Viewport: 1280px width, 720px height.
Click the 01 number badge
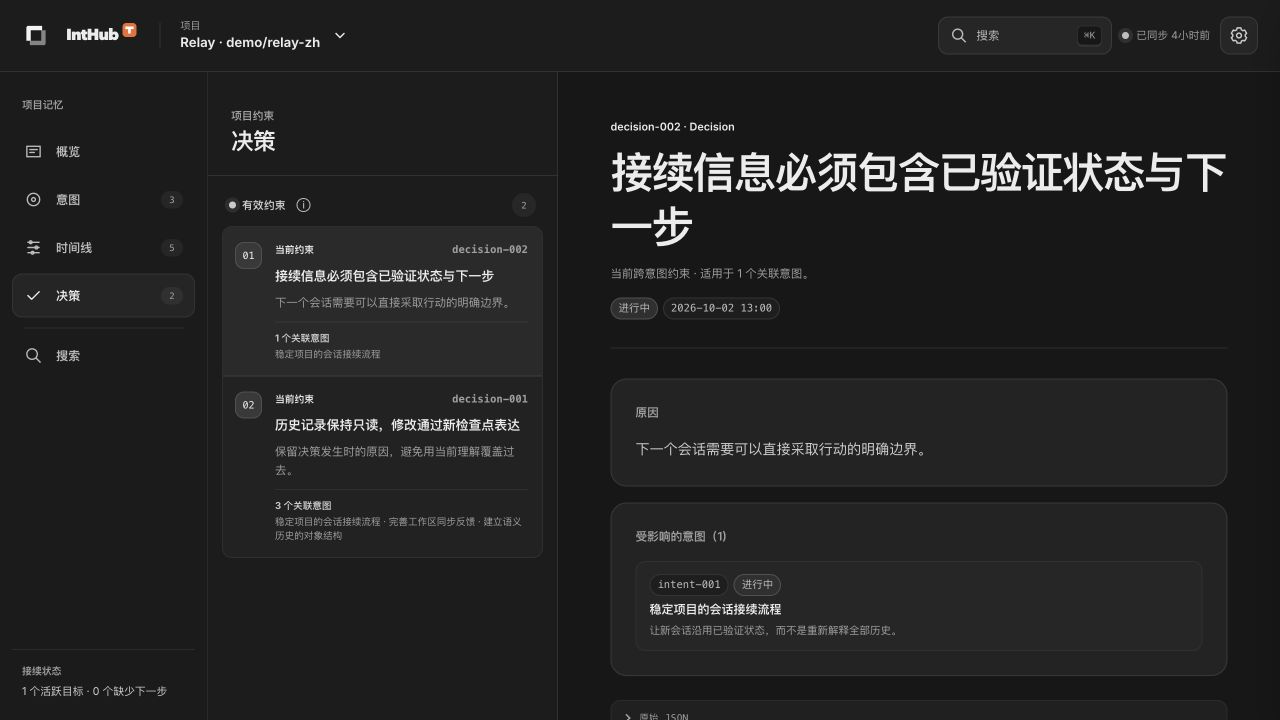[248, 255]
